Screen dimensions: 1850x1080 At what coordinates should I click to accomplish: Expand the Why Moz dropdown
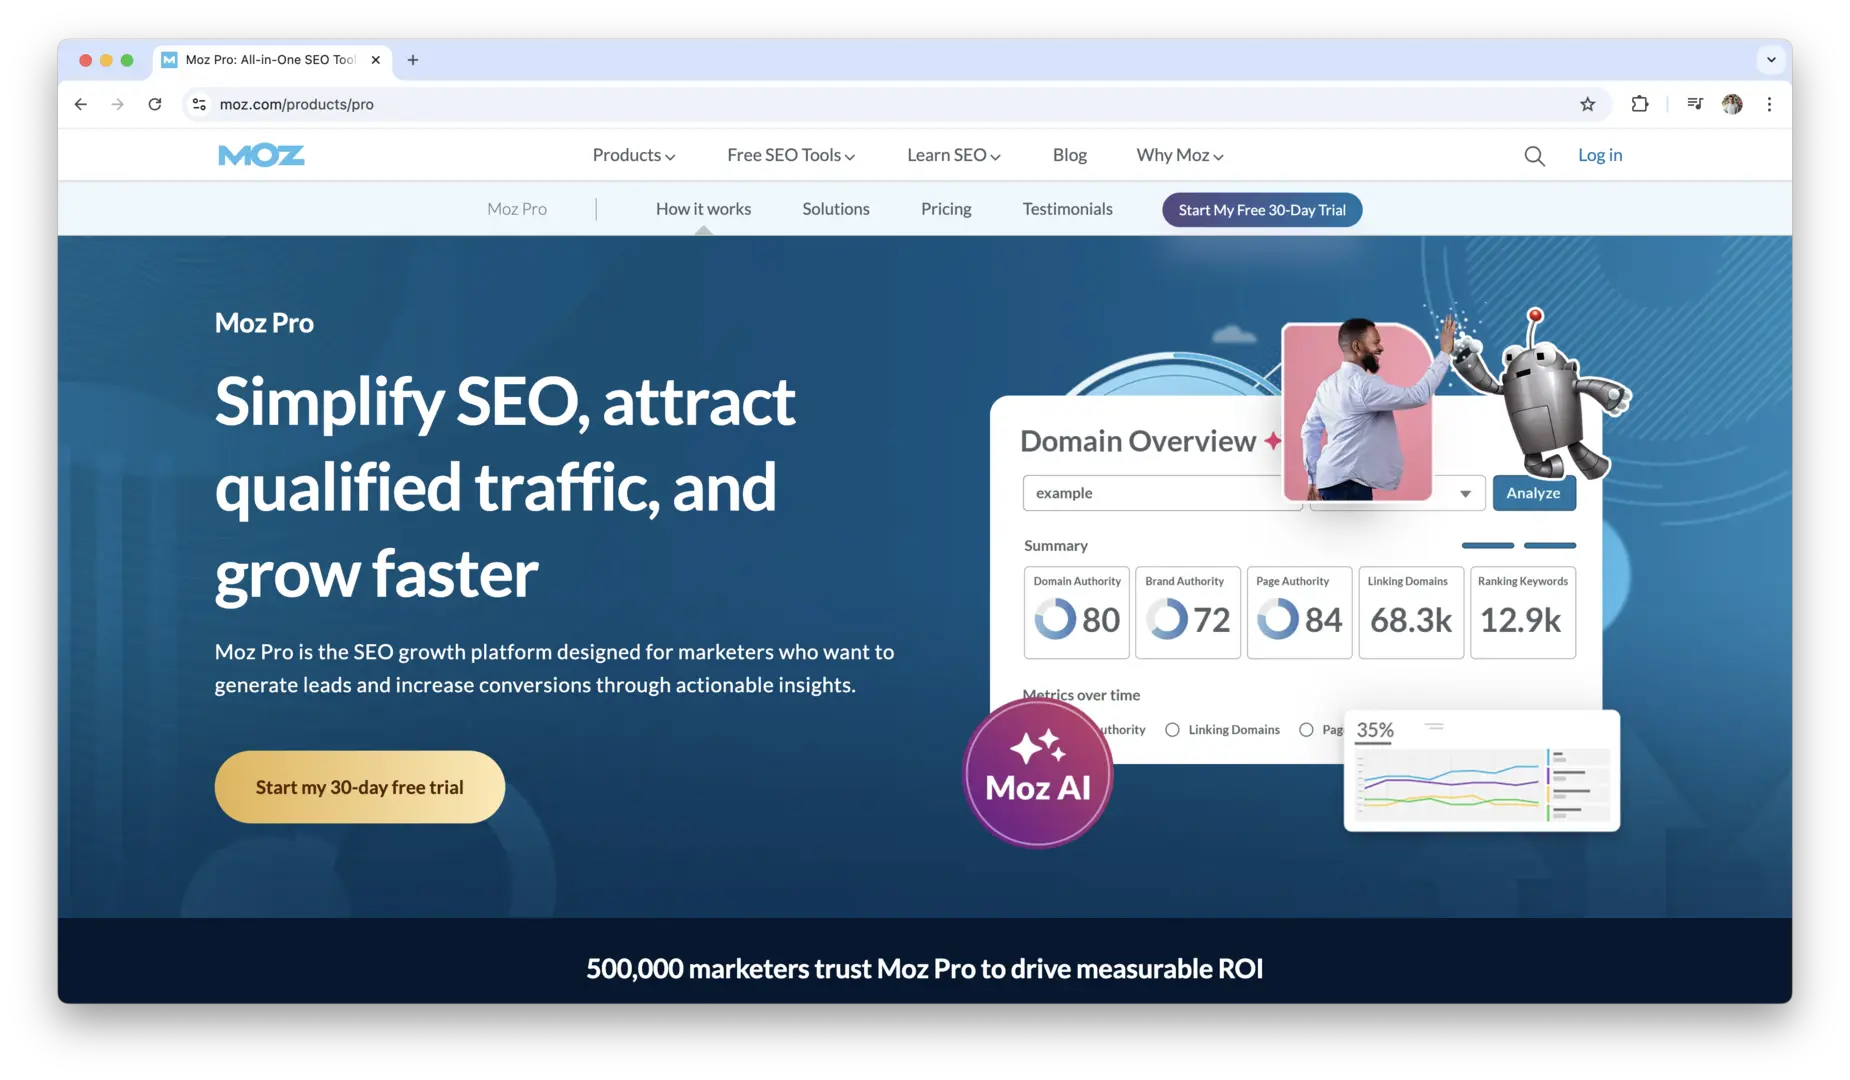(x=1180, y=155)
